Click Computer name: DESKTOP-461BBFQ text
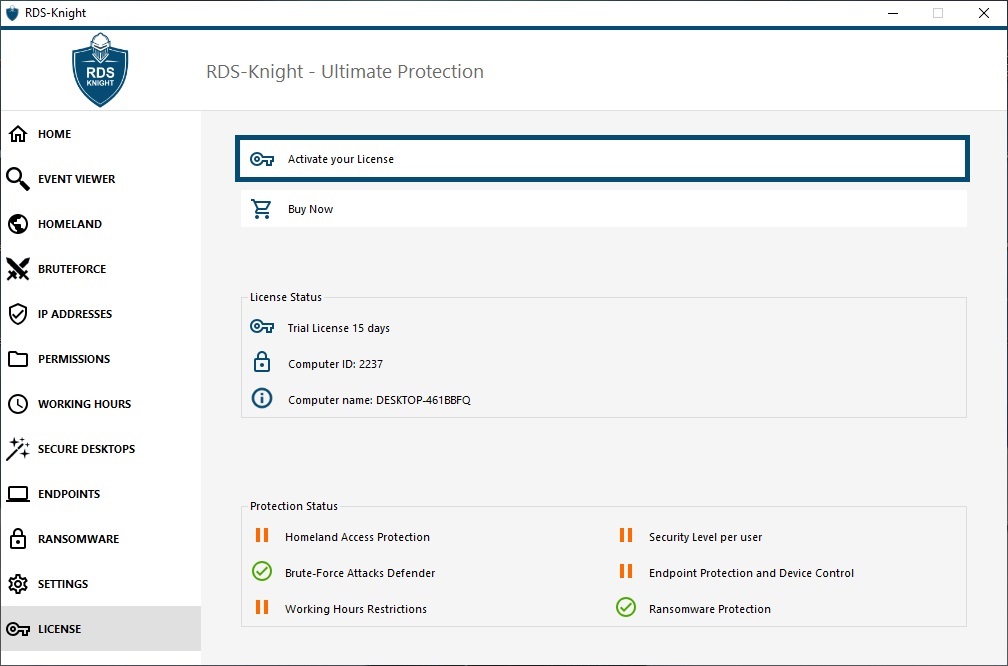The height and width of the screenshot is (666, 1008). click(x=379, y=400)
